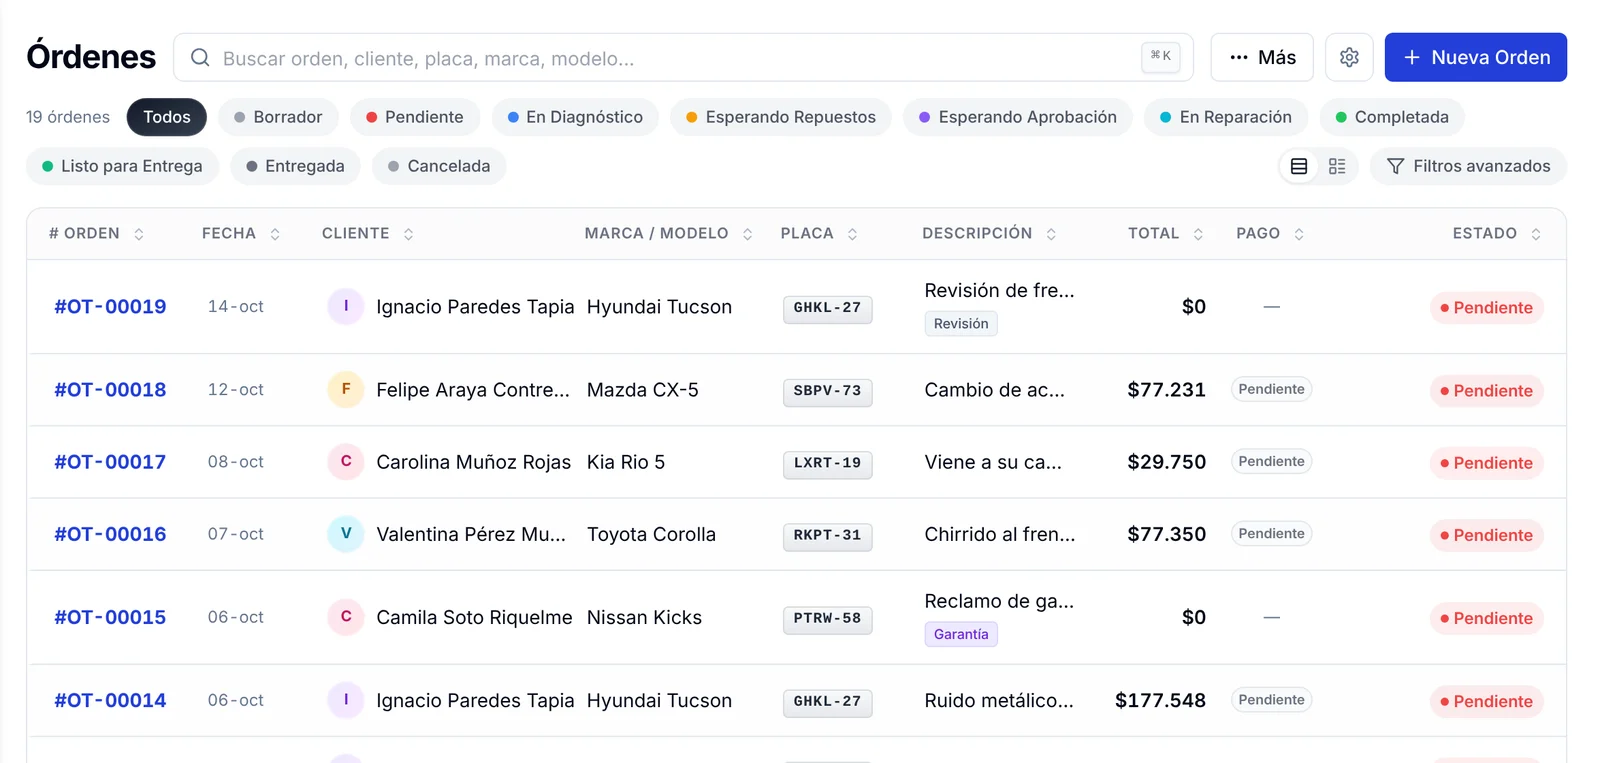This screenshot has height=763, width=1600.
Task: Open the settings gear button
Action: (x=1349, y=58)
